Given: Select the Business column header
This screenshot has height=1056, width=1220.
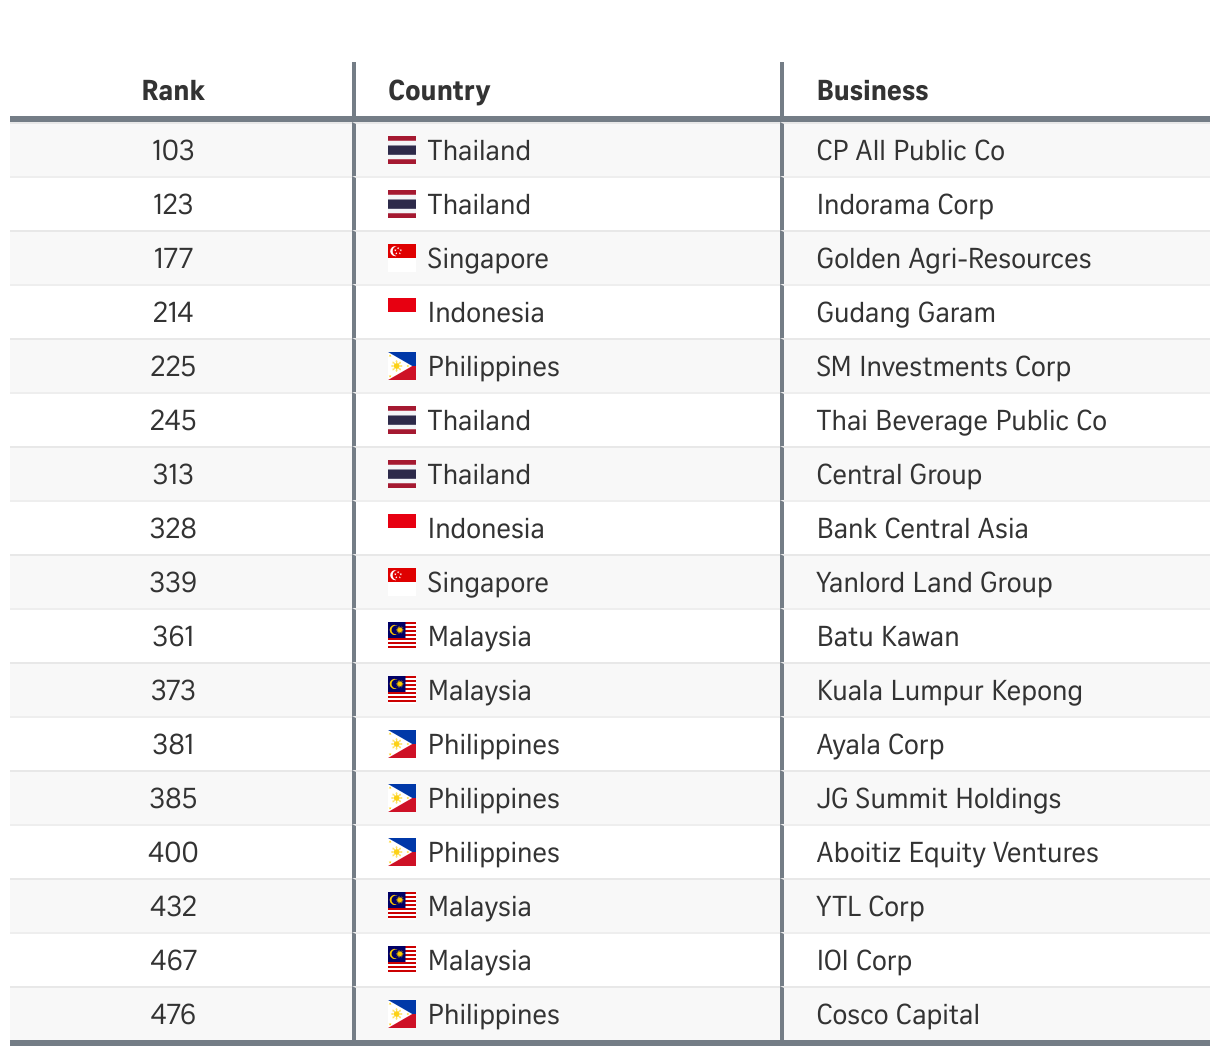Looking at the screenshot, I should [x=872, y=91].
